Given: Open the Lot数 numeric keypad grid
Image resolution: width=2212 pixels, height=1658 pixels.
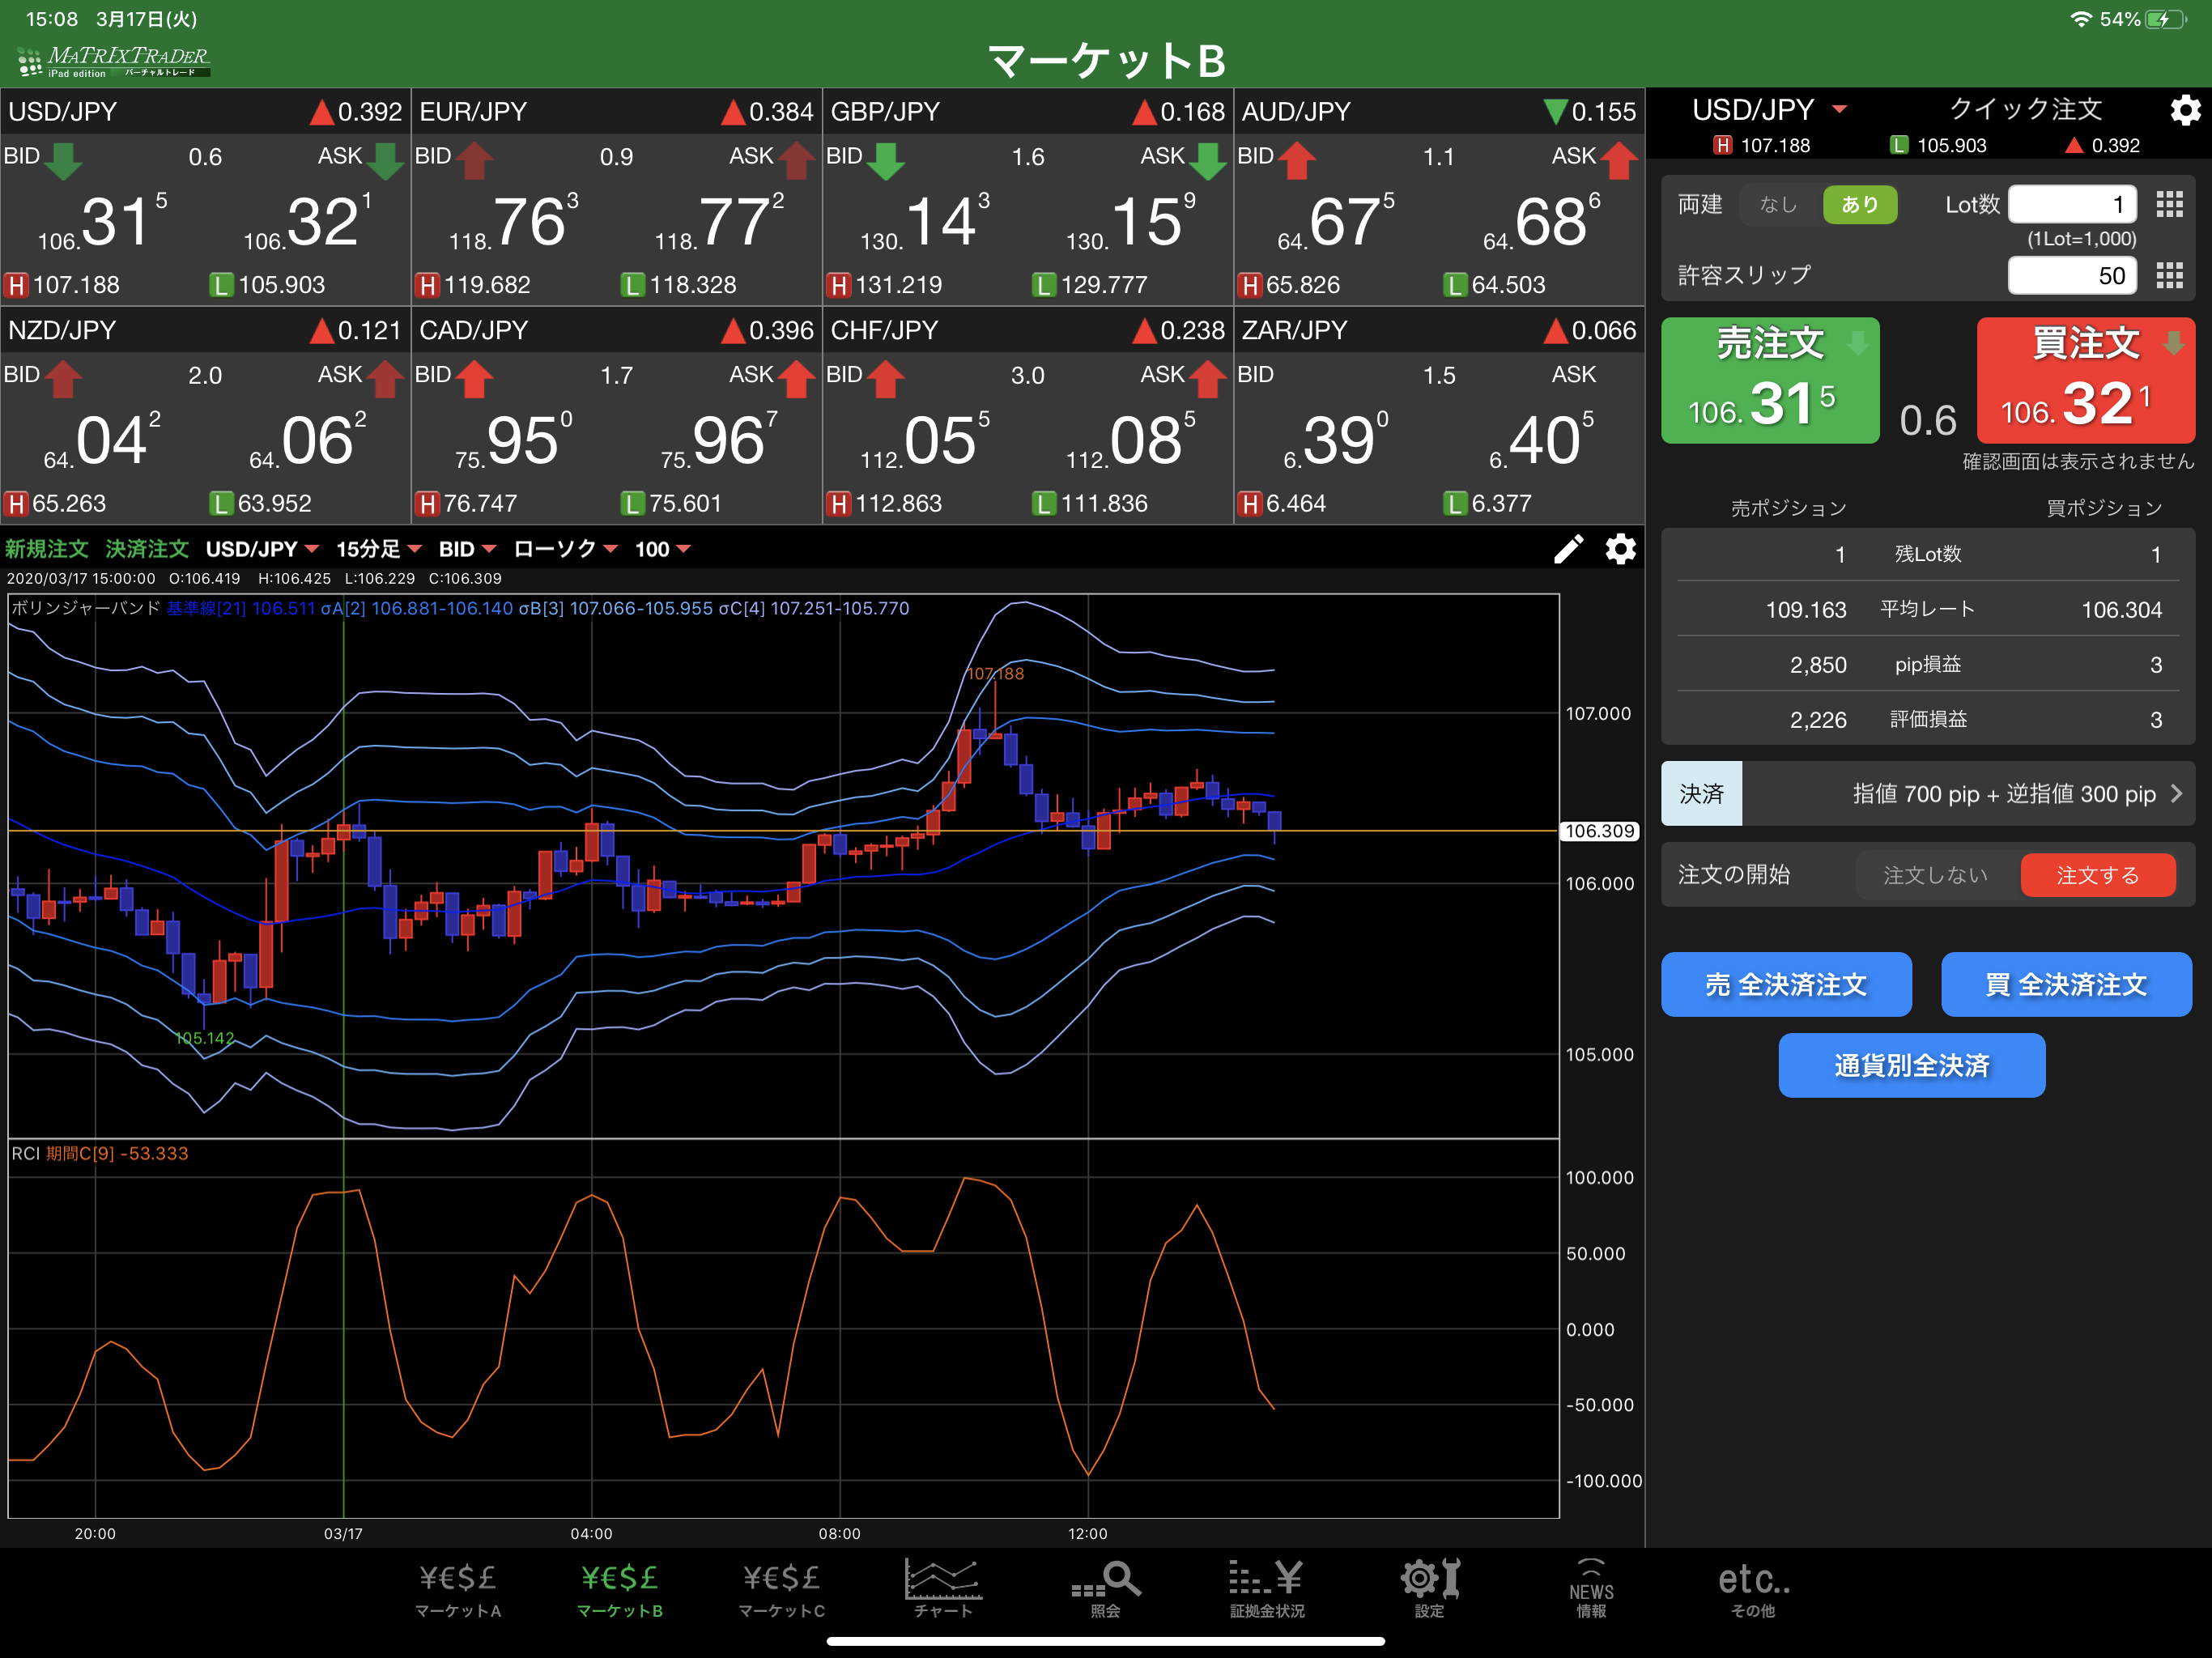Looking at the screenshot, I should point(2169,205).
